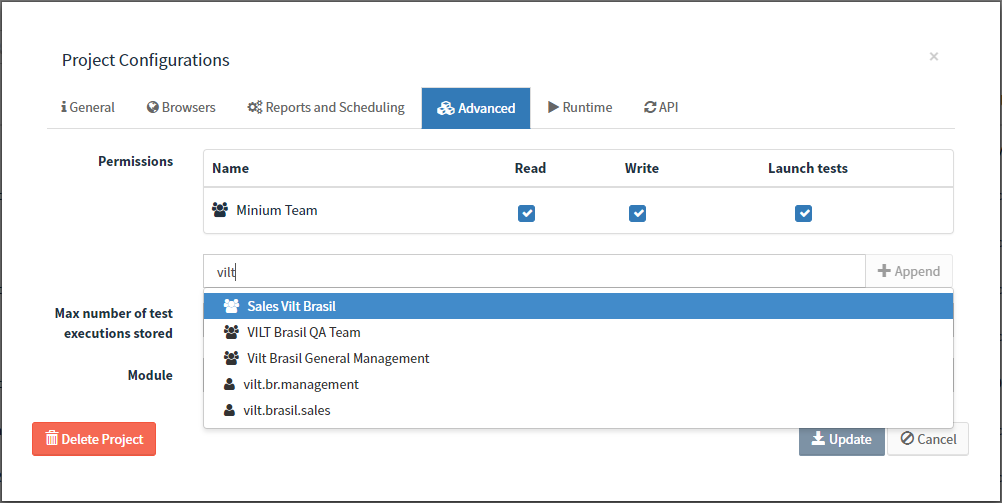
Task: Click the 'Minium Team' name text
Action: tap(277, 210)
